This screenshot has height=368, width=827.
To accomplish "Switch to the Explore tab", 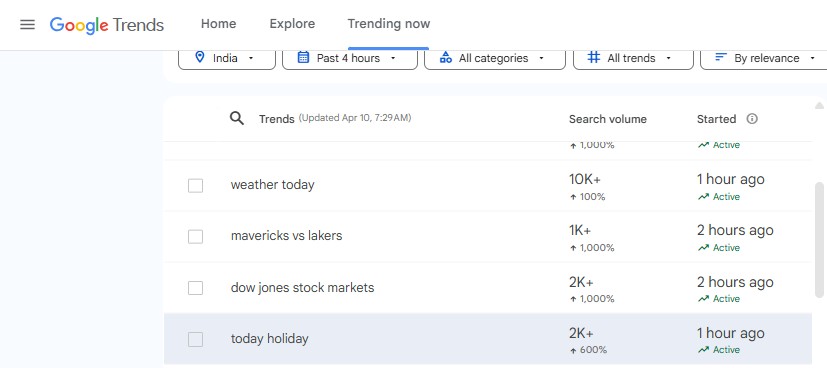I will pyautogui.click(x=292, y=24).
